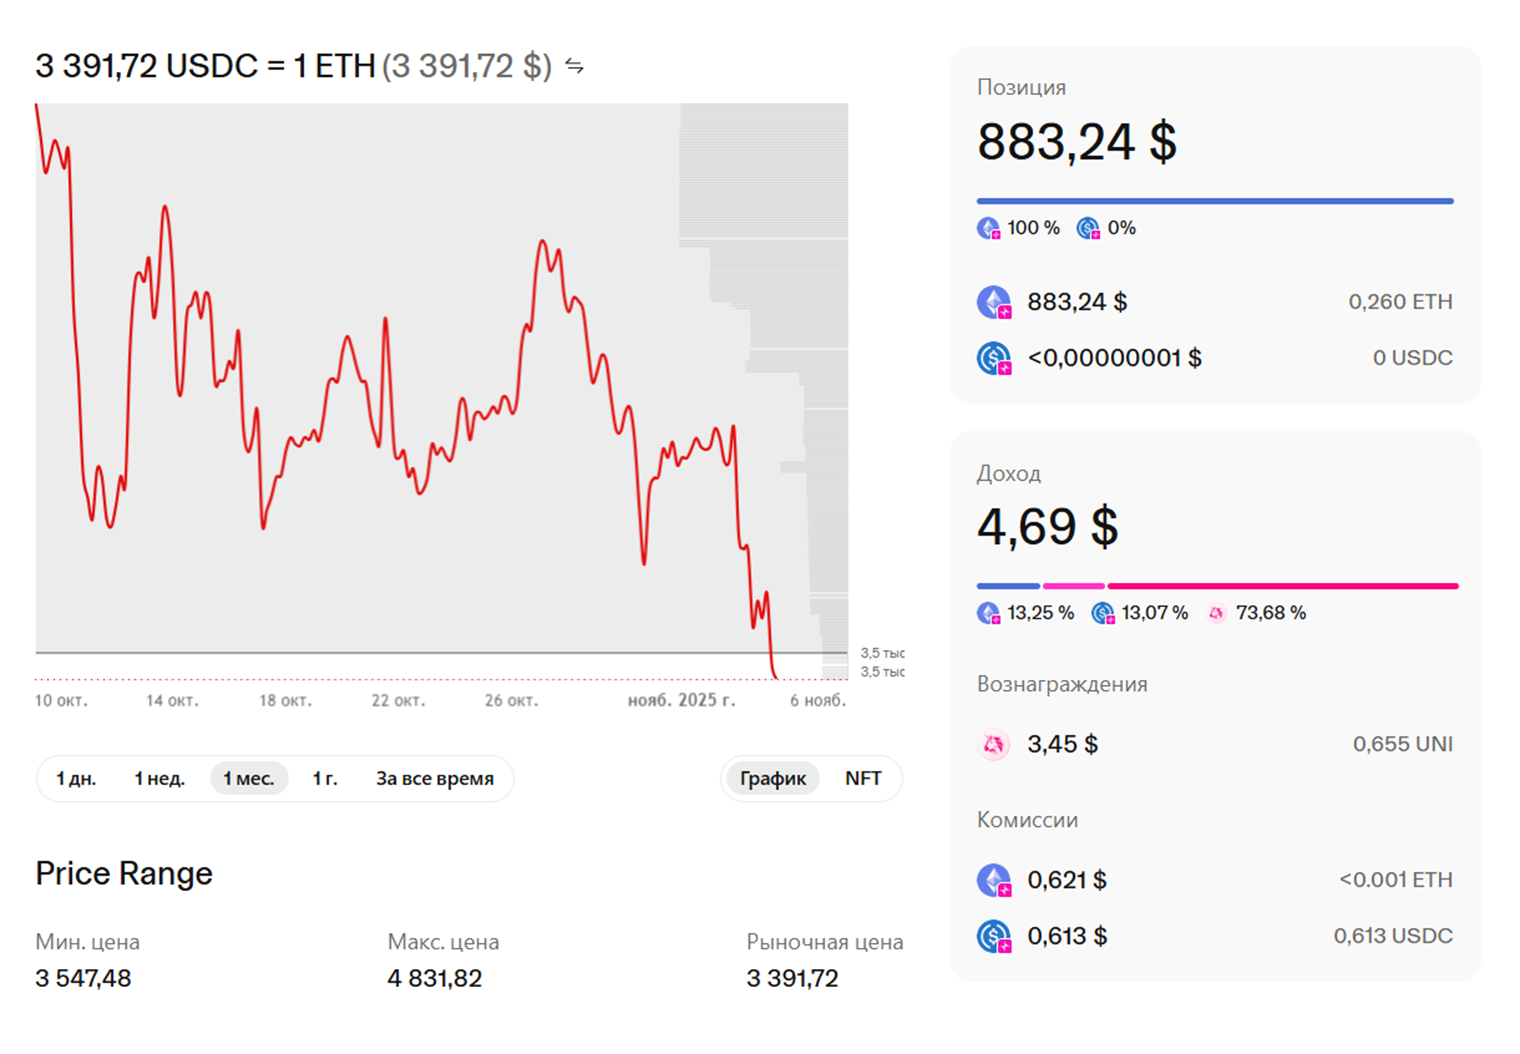Click the ETH icon beside 100 % share

(988, 228)
